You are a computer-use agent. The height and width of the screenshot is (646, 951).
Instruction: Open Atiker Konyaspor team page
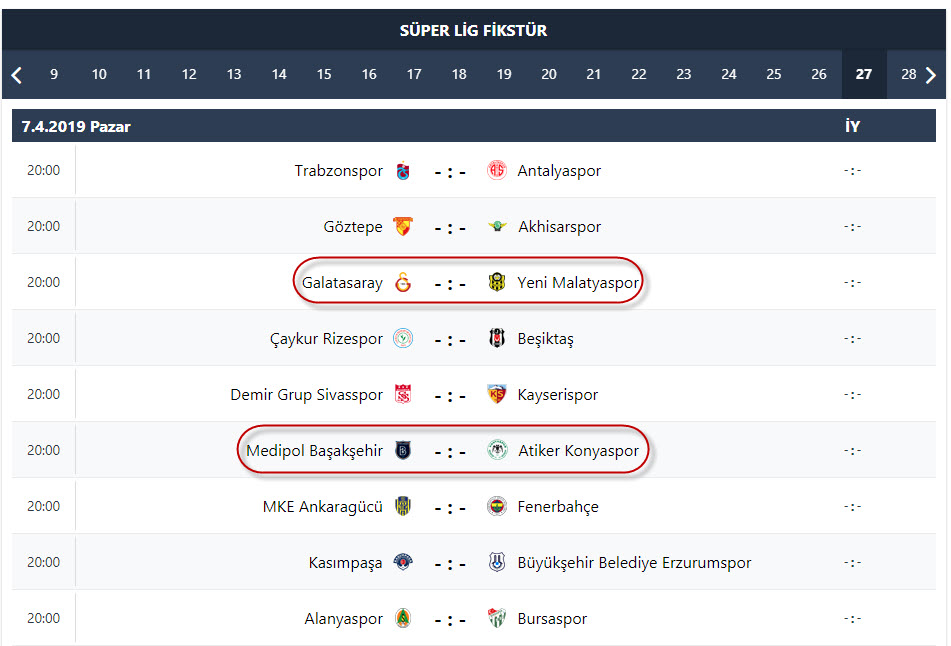point(578,451)
